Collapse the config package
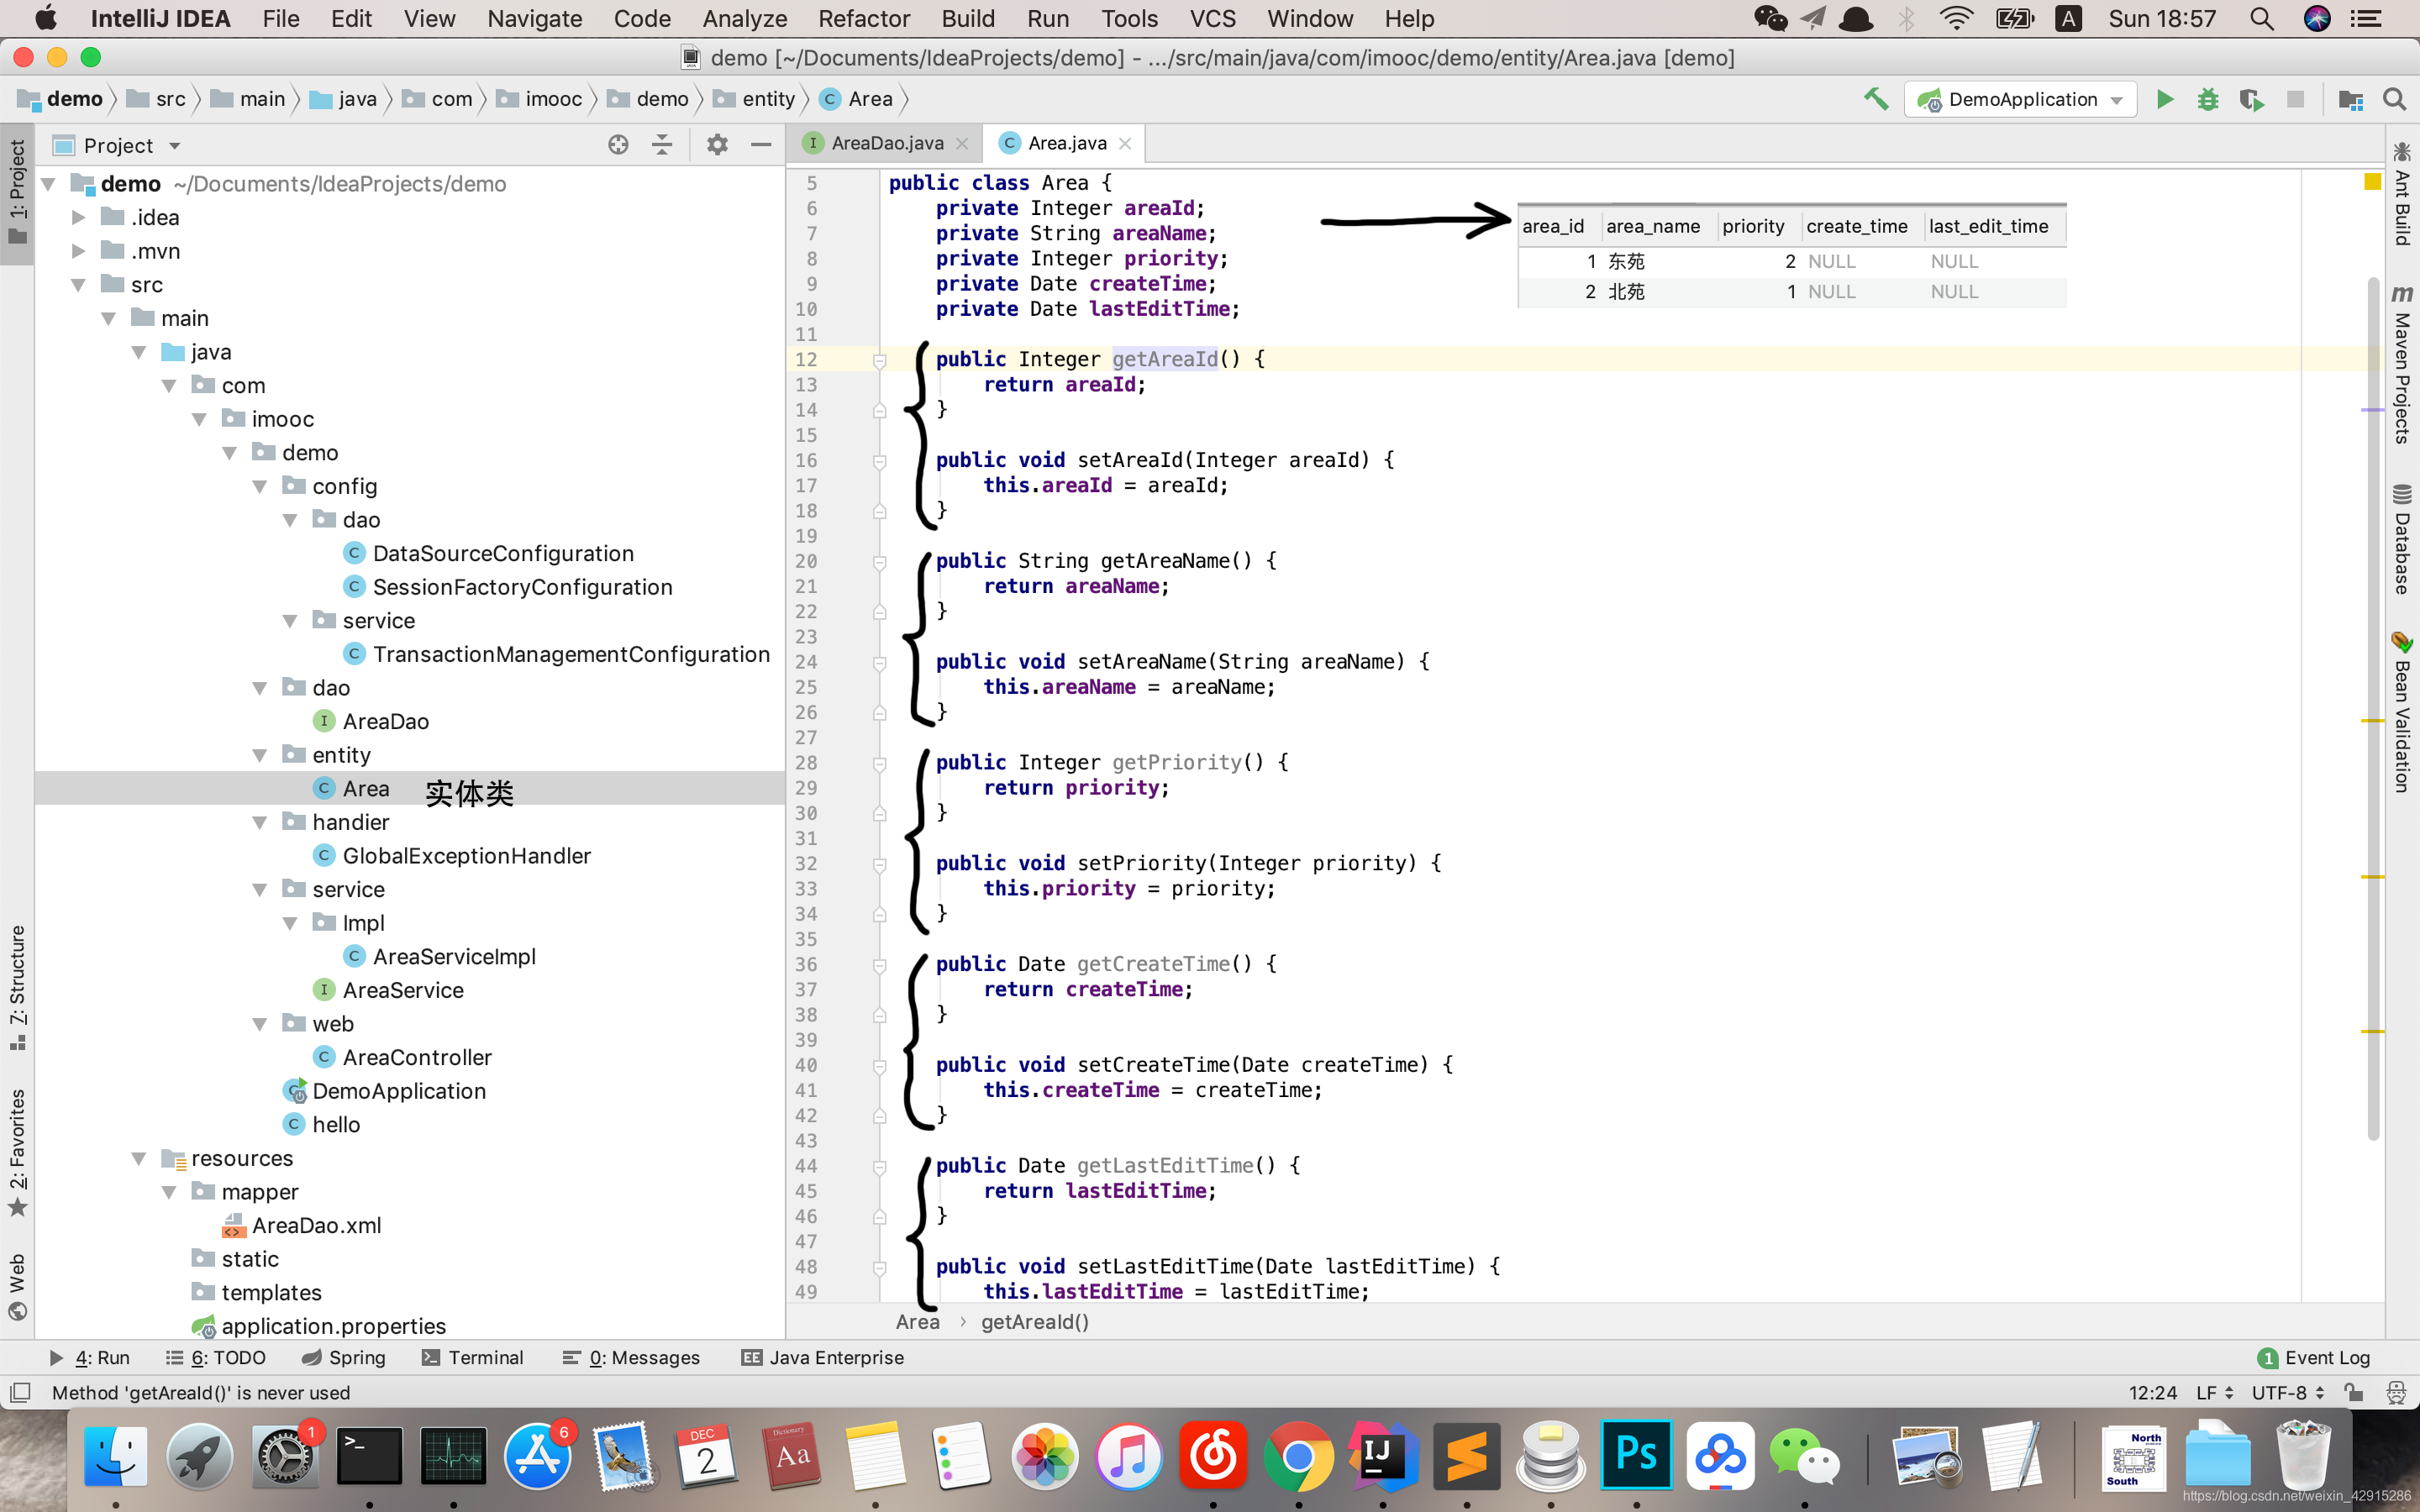The image size is (2420, 1512). click(x=260, y=487)
